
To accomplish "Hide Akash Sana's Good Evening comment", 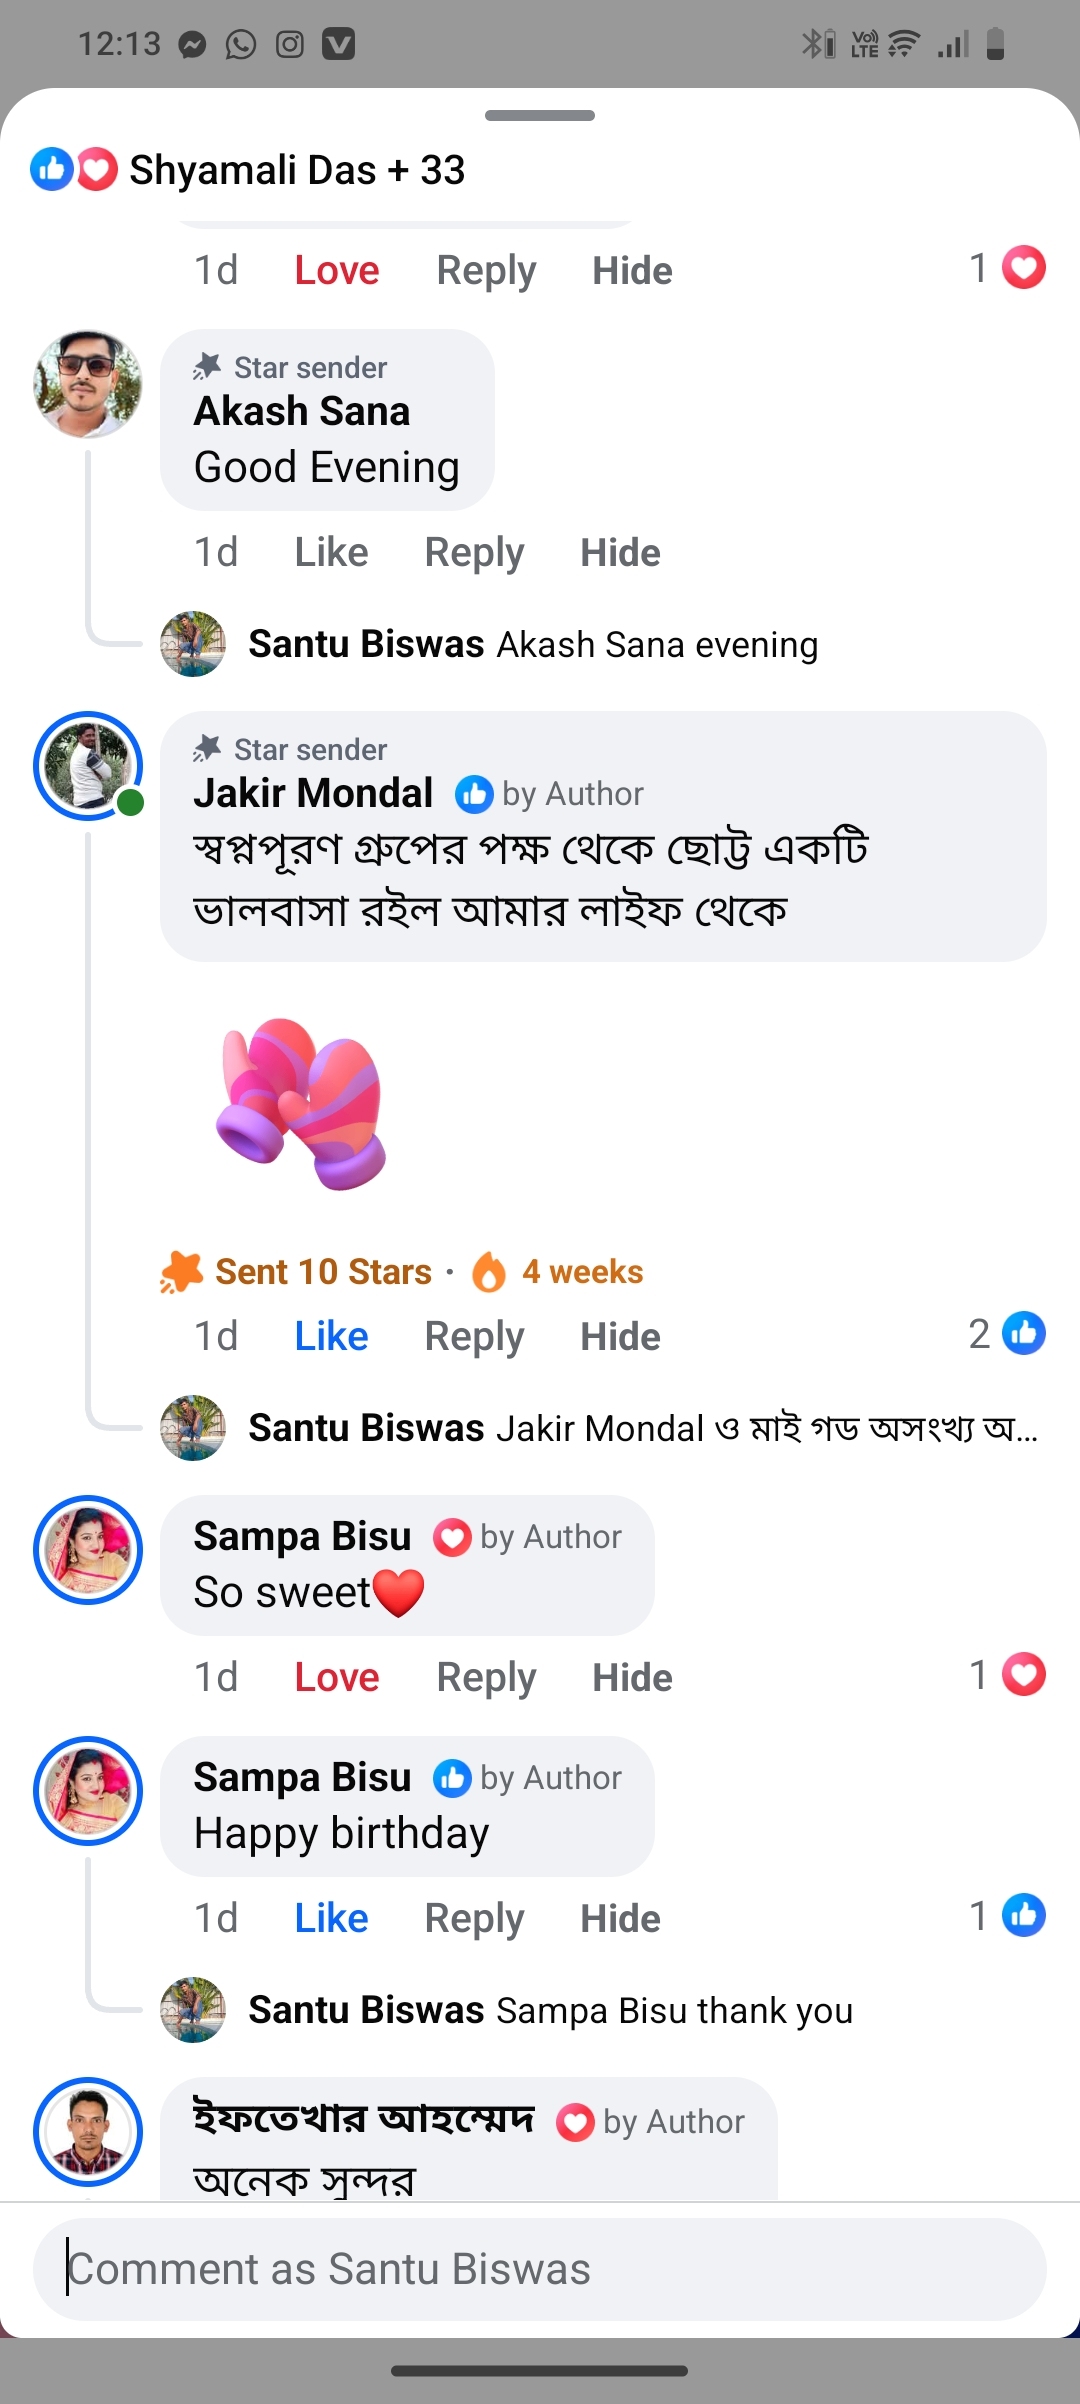I will 620,552.
